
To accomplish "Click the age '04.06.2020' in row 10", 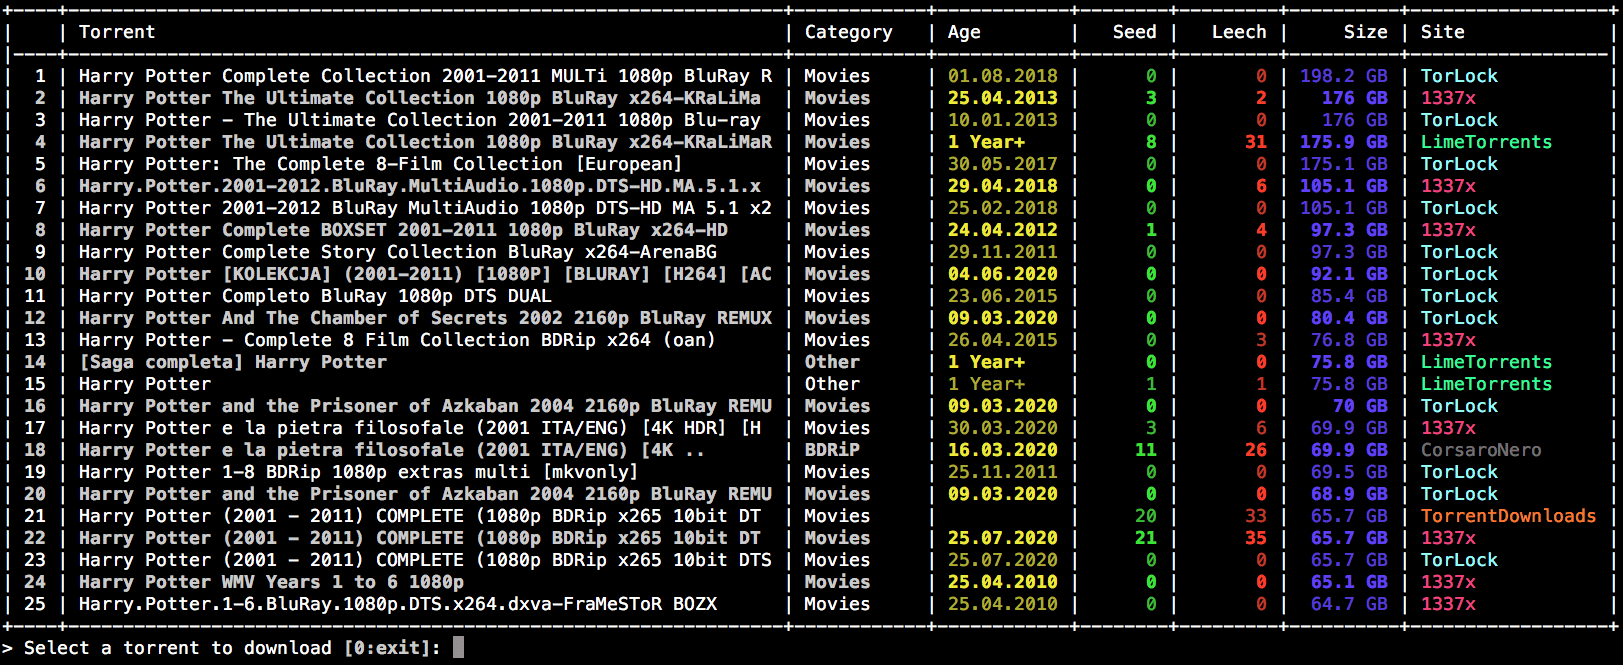I will coord(1002,274).
